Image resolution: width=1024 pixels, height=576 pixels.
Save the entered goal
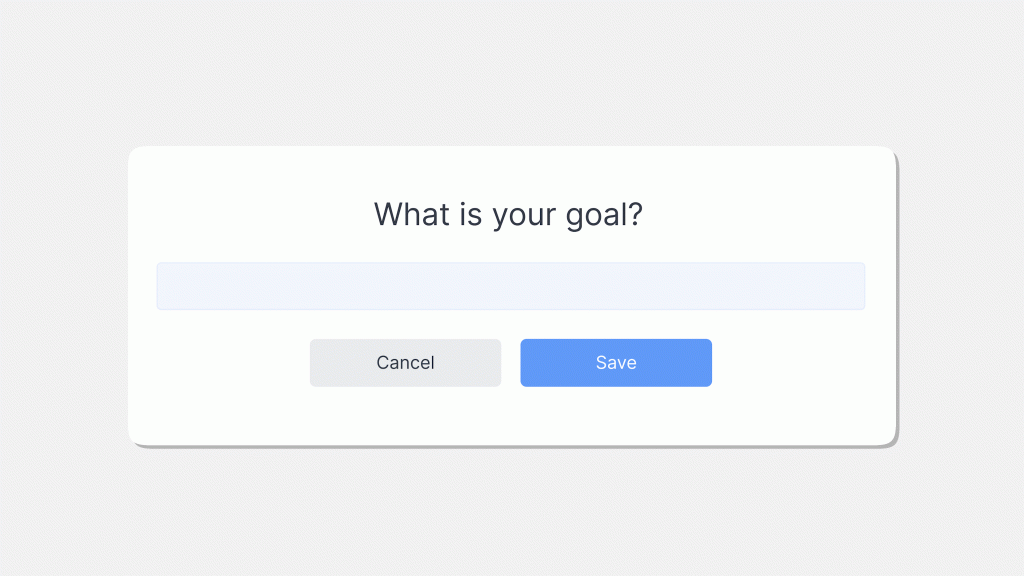(x=616, y=362)
